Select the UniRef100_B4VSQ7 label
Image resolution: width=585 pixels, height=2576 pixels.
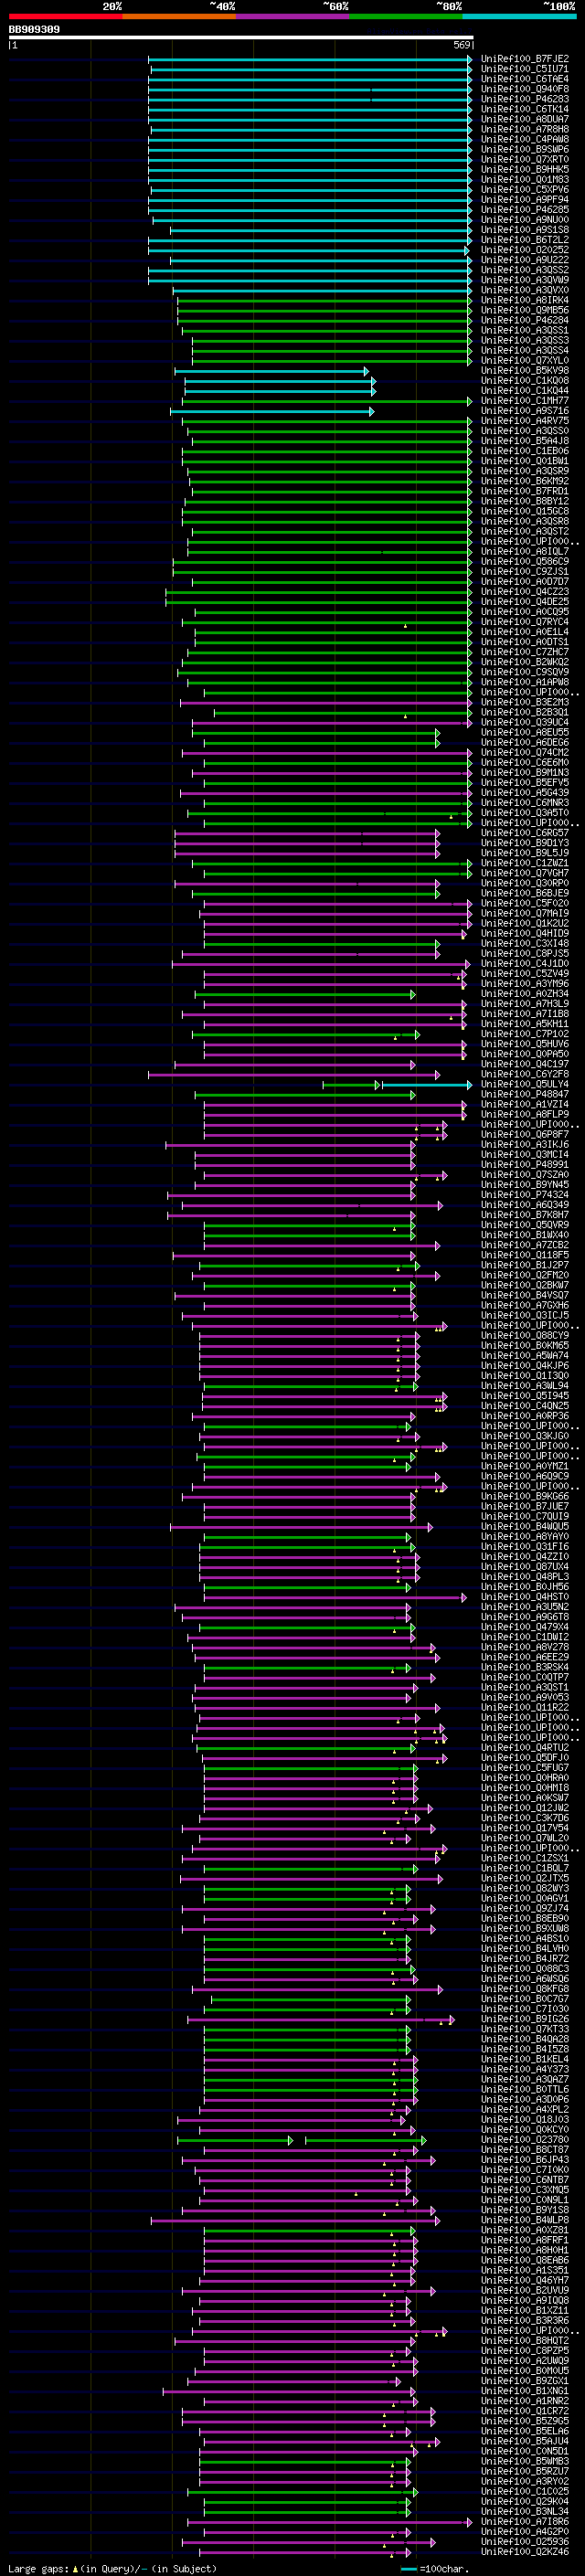click(x=525, y=1296)
